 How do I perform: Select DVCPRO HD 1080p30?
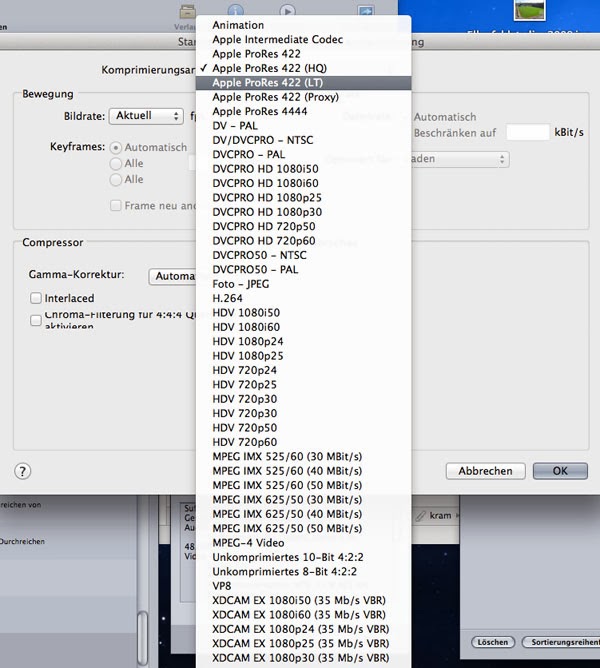[x=303, y=212]
